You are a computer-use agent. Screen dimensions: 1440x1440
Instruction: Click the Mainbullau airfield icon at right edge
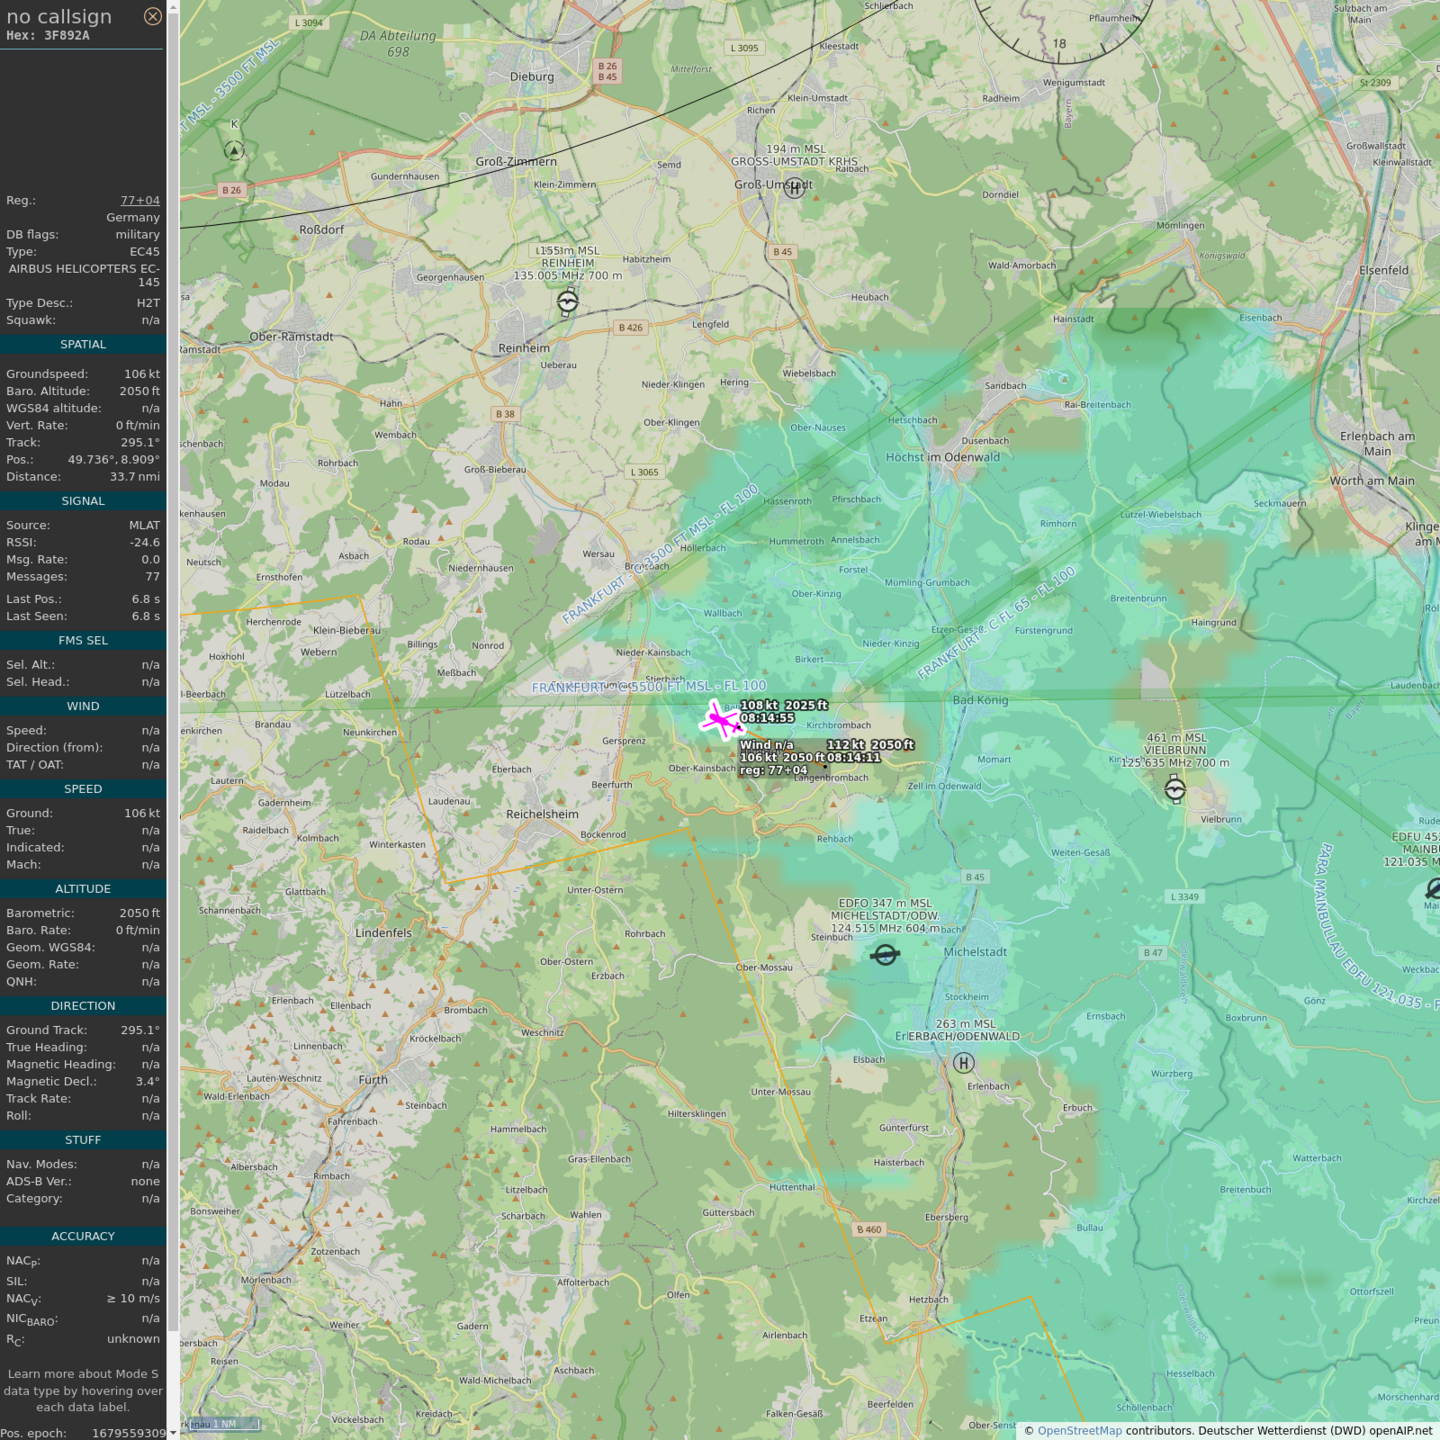point(1433,888)
